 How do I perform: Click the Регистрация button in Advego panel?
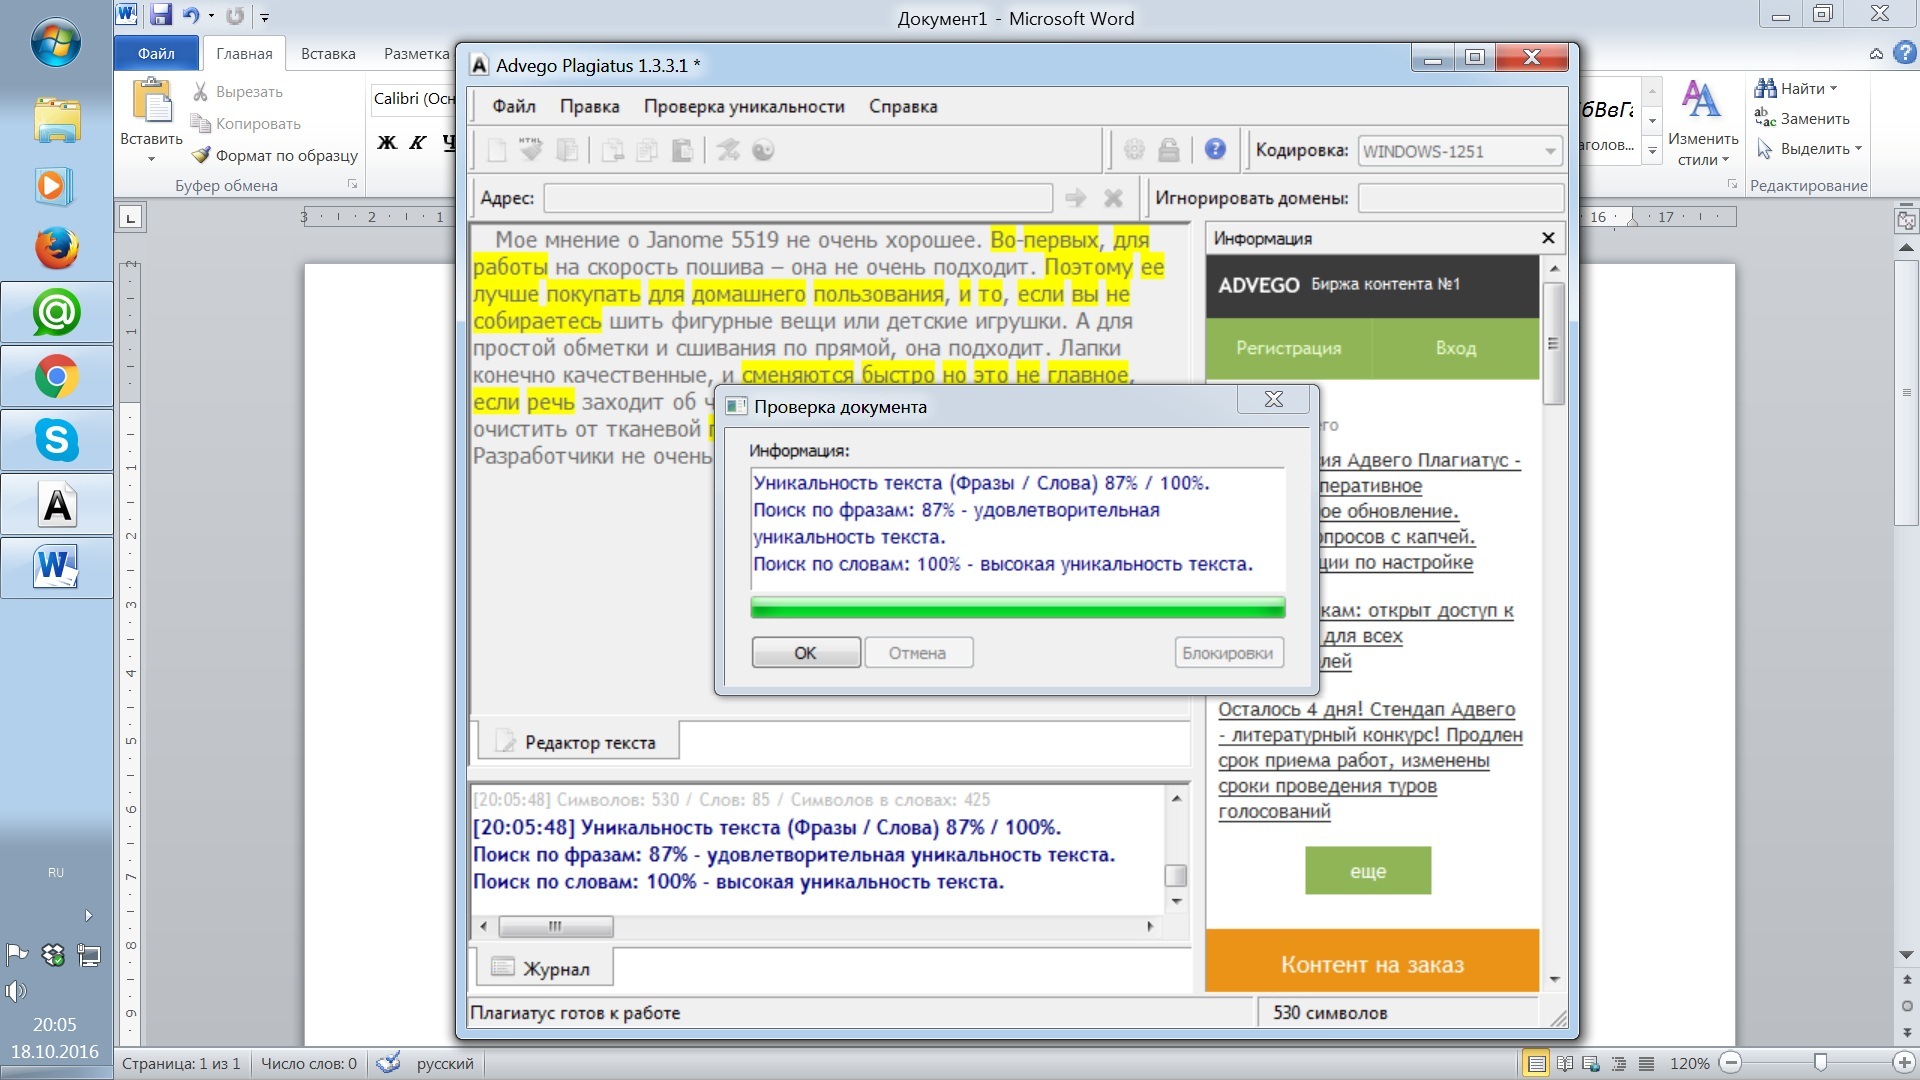pos(1289,348)
